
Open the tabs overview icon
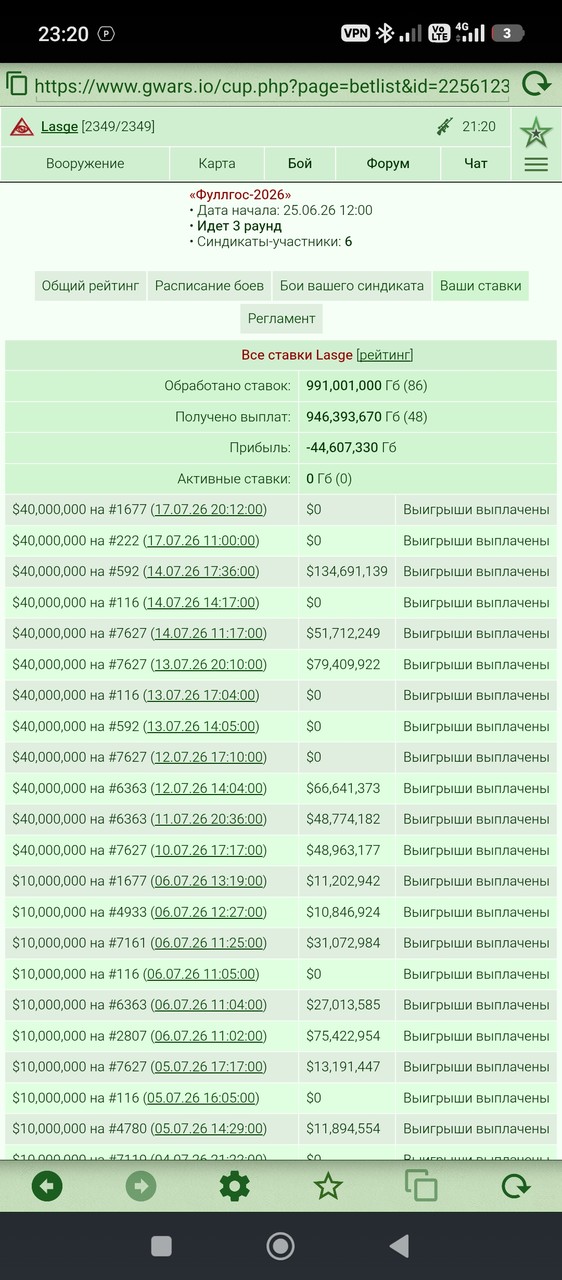[421, 1186]
